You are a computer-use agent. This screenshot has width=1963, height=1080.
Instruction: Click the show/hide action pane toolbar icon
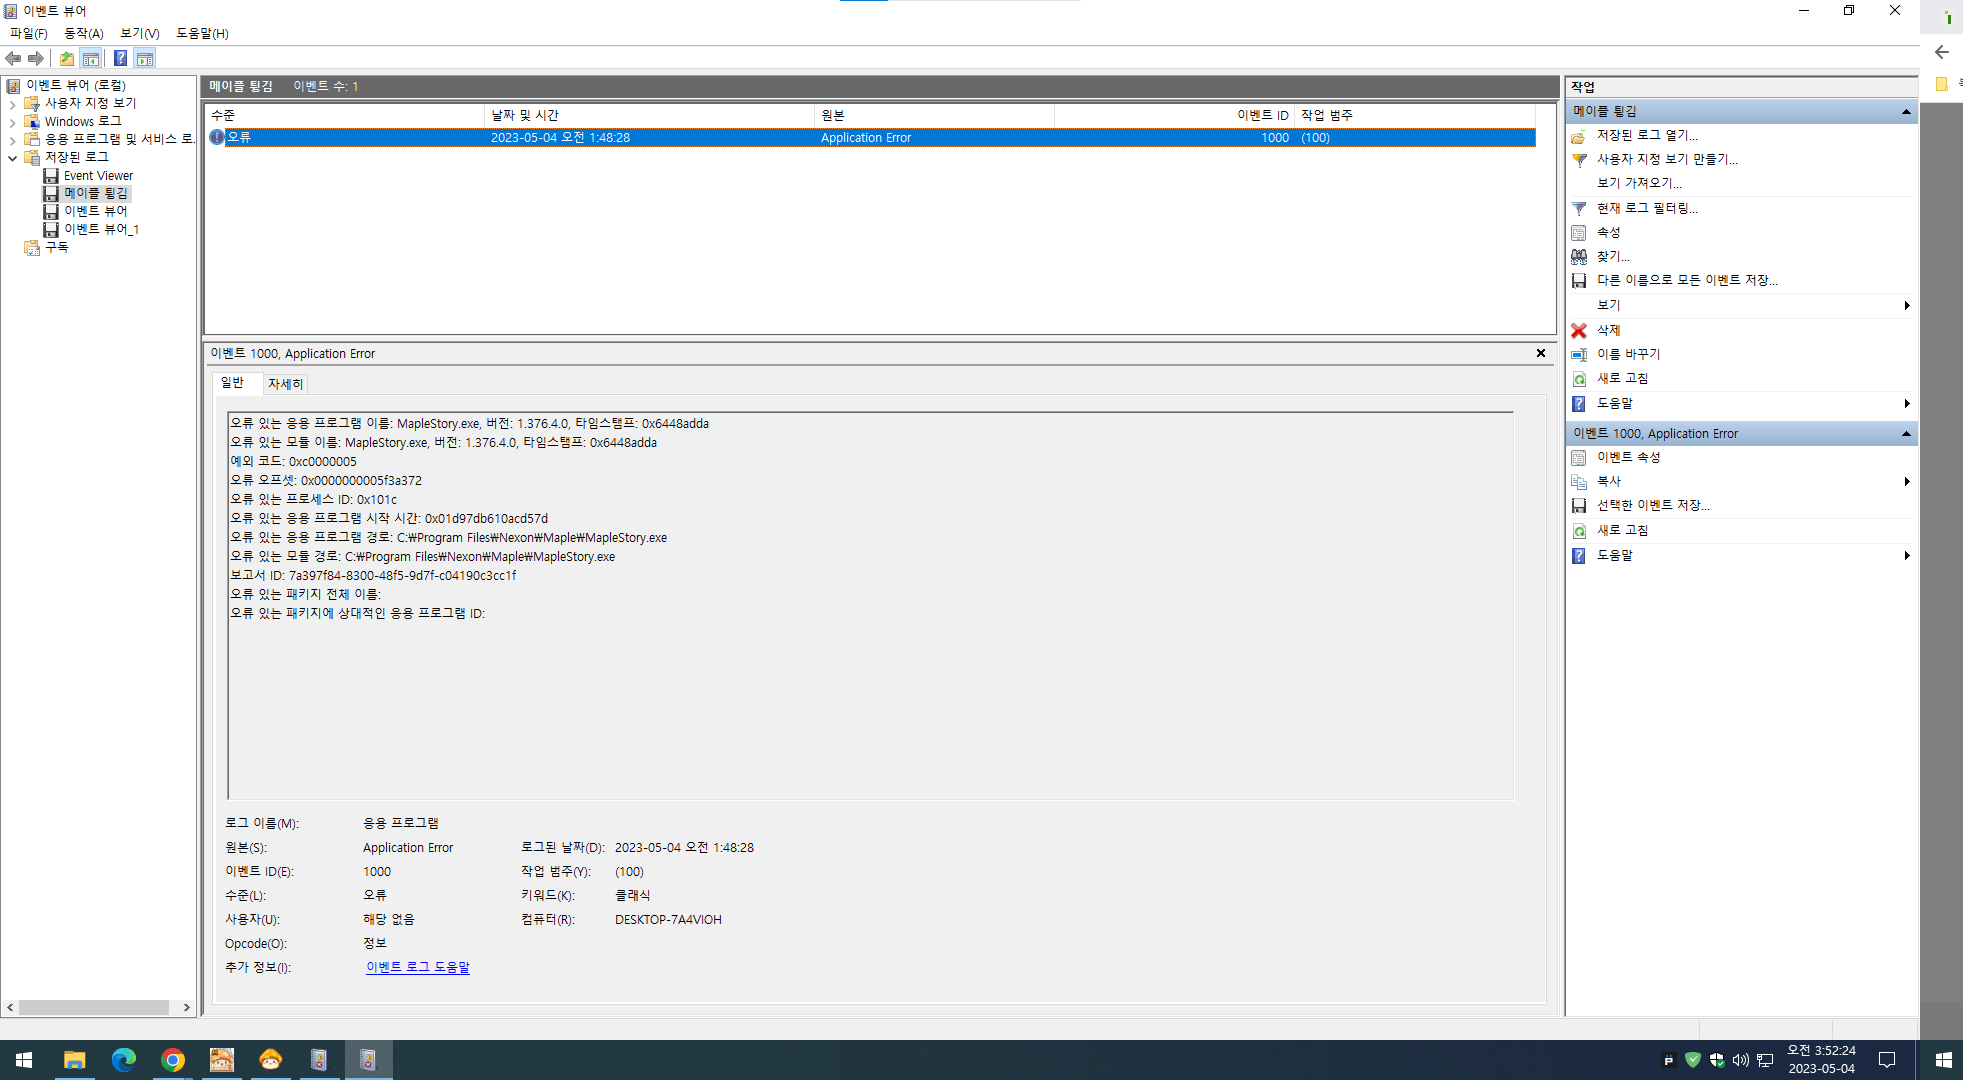[x=145, y=58]
